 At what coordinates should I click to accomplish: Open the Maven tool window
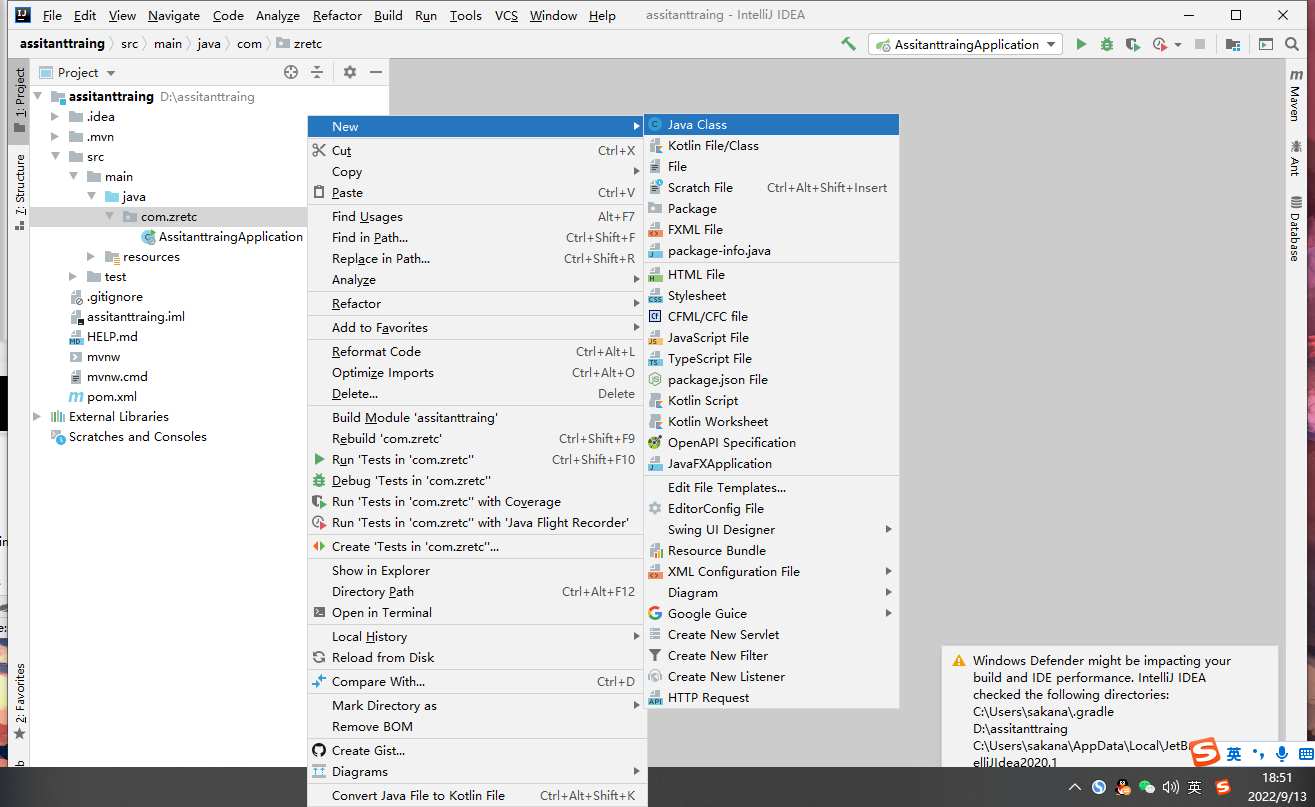[x=1296, y=95]
